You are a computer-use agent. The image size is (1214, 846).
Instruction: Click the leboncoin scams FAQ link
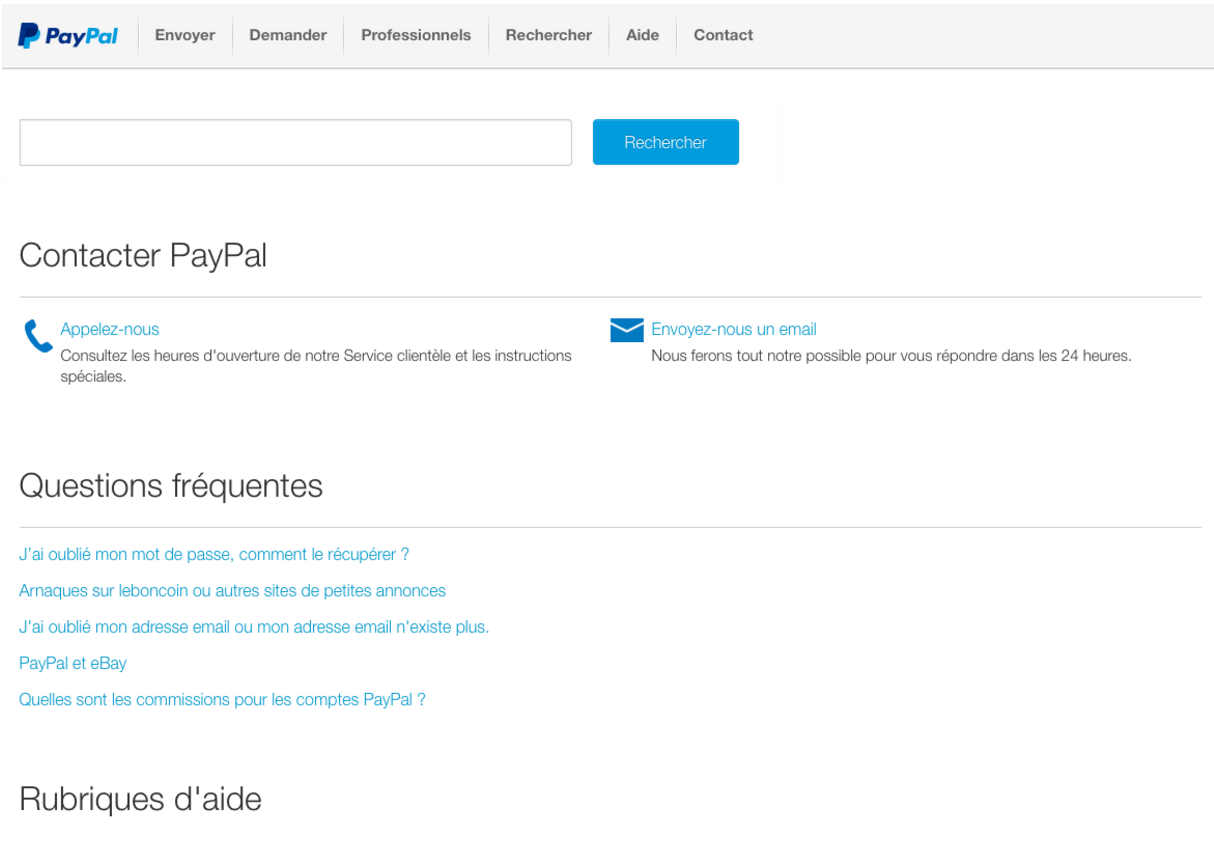point(232,590)
